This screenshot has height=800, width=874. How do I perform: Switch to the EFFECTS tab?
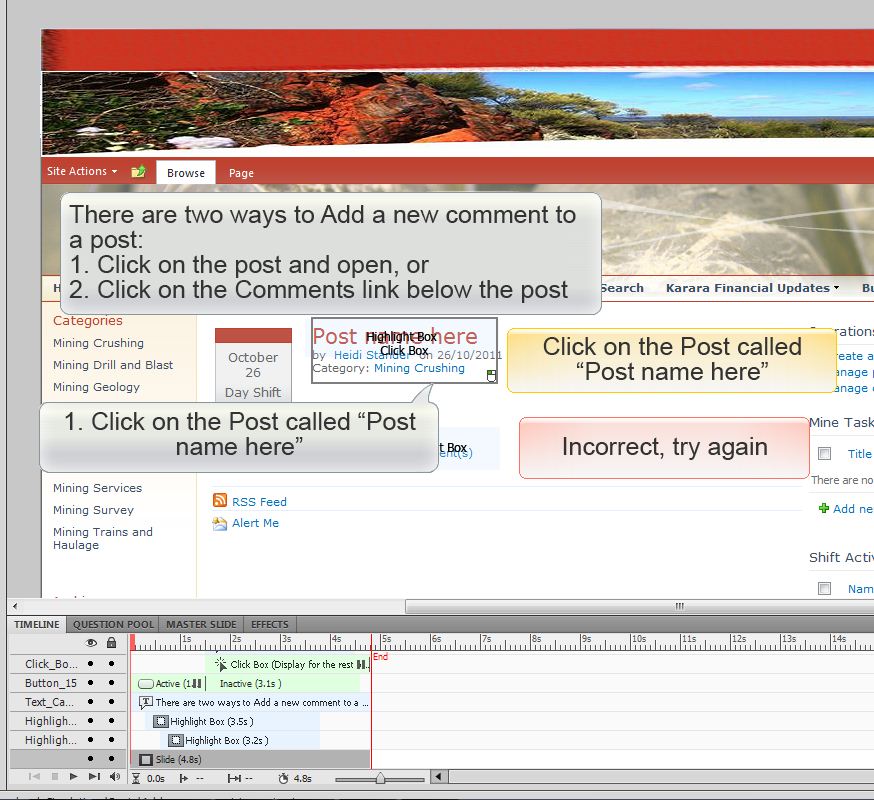tap(268, 624)
